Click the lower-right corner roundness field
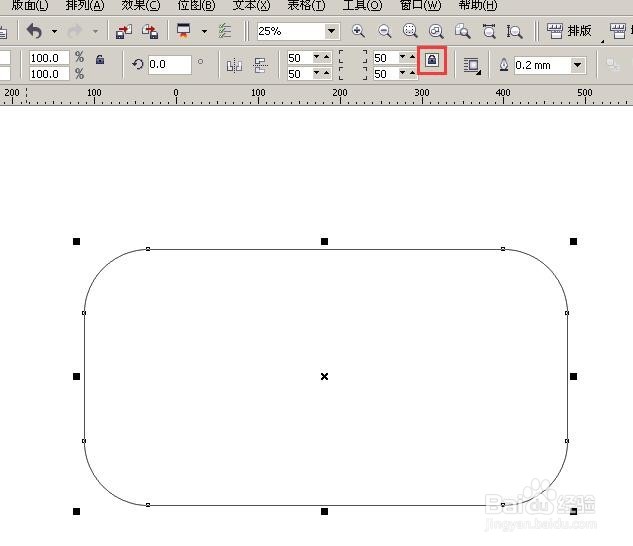633x546 pixels. 385,74
